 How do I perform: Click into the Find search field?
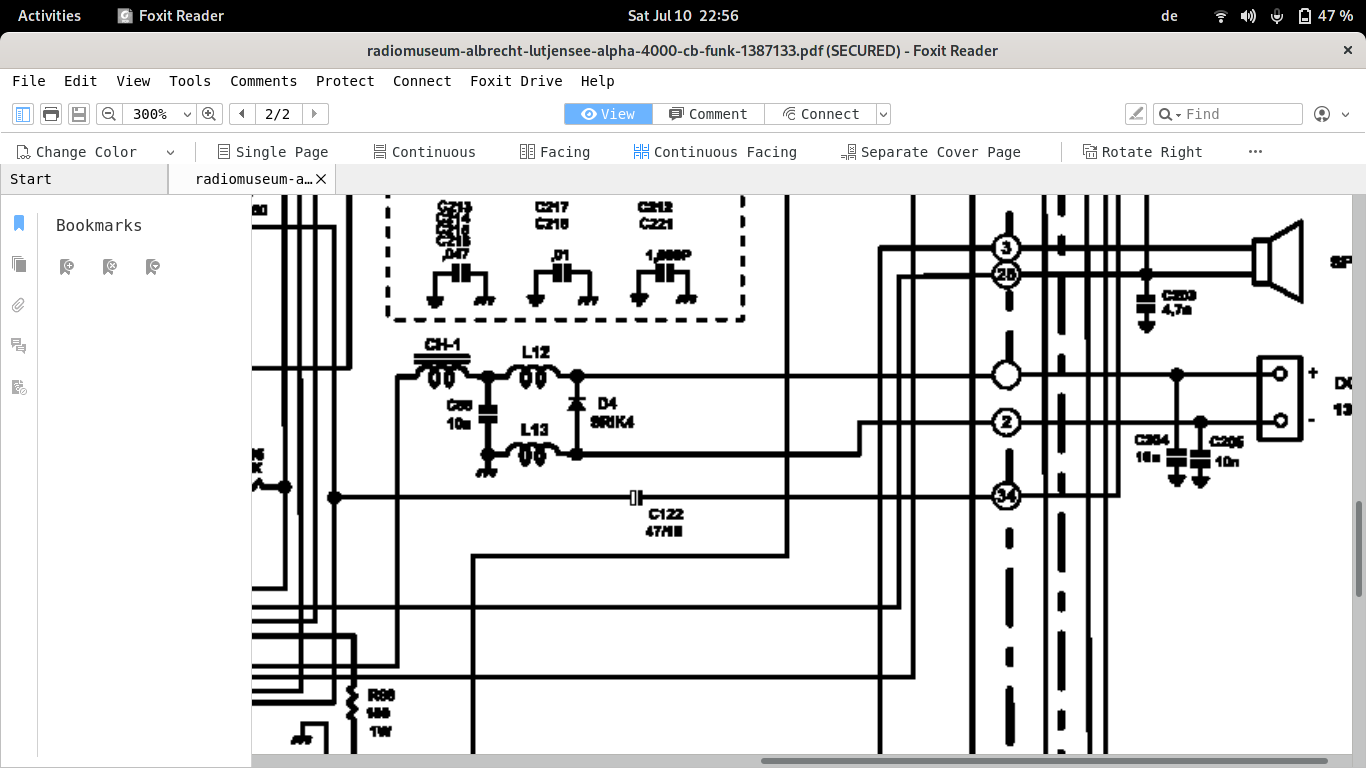(1240, 114)
